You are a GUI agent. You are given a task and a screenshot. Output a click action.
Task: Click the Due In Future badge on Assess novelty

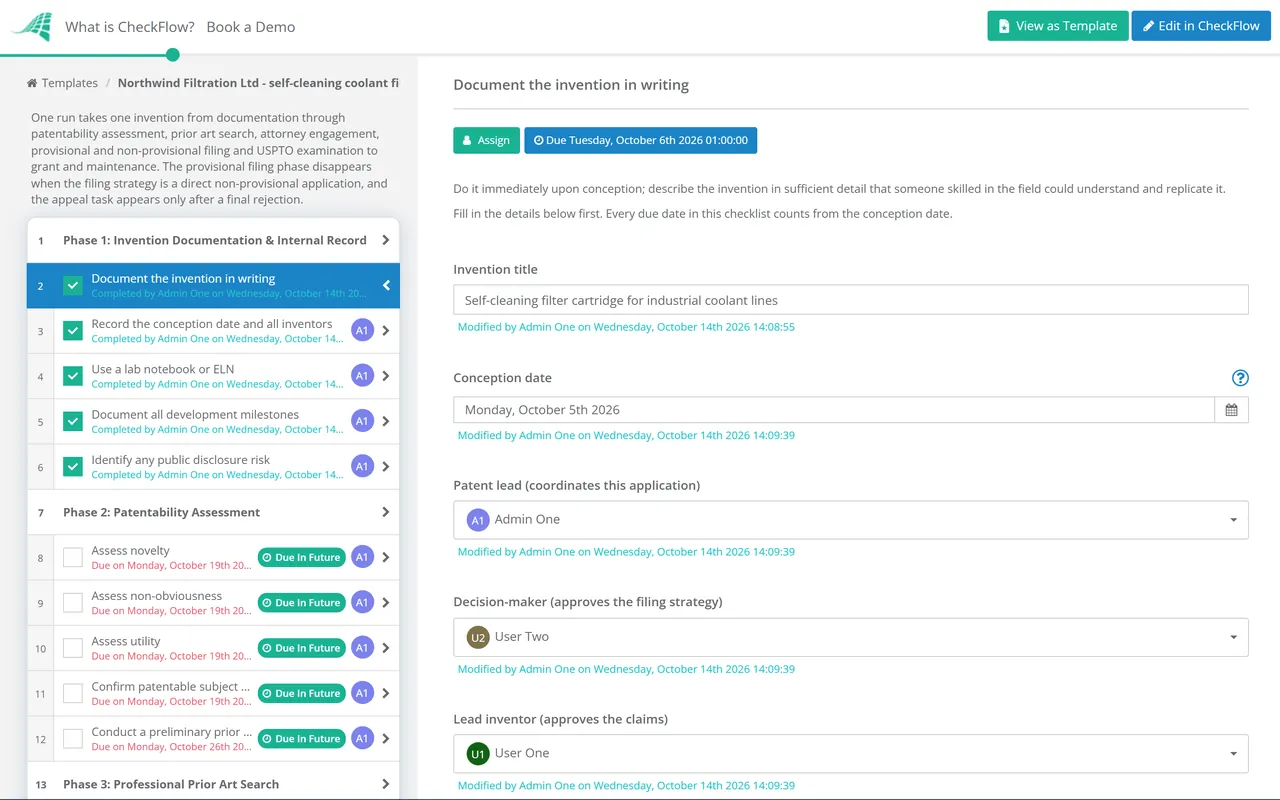pos(301,557)
